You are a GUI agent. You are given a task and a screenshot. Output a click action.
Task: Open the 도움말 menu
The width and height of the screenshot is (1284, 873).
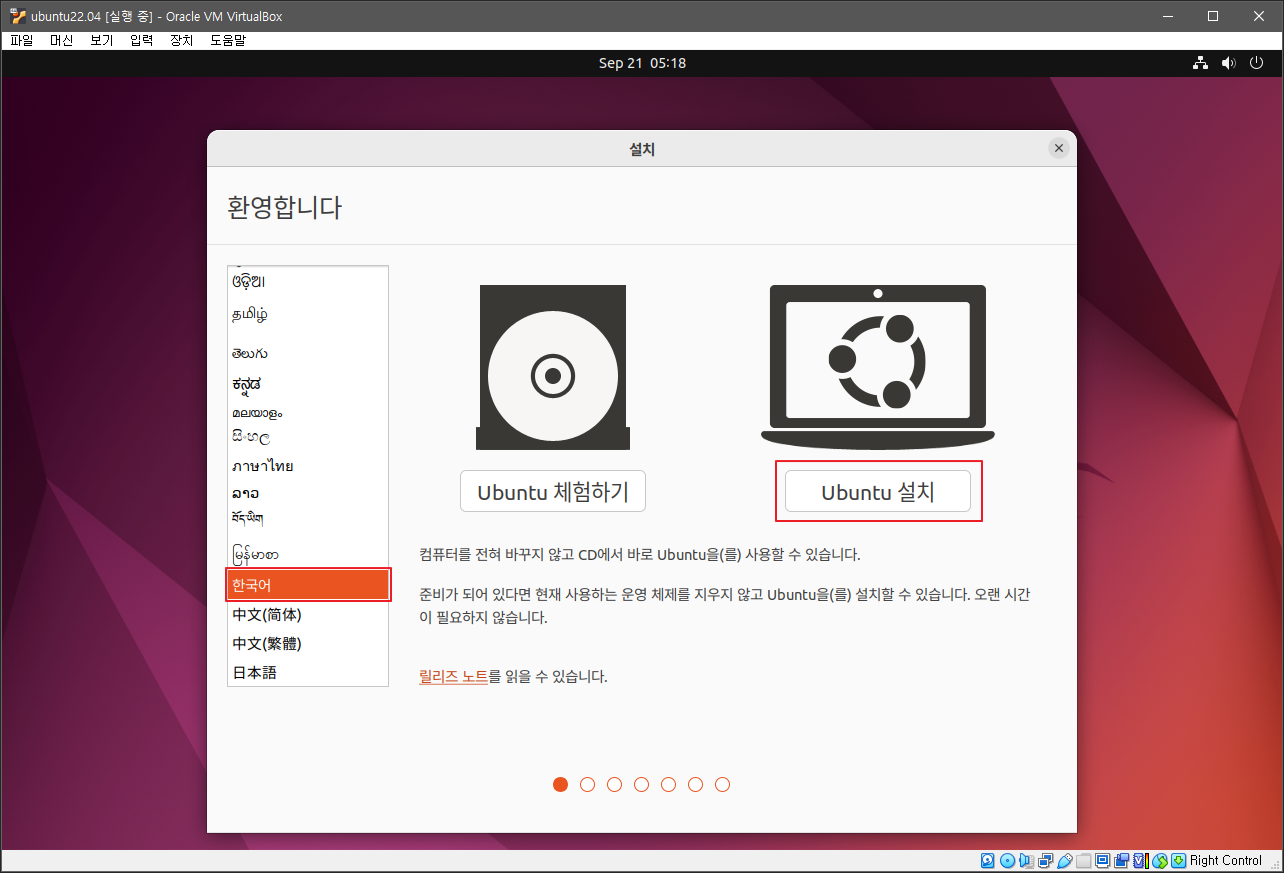[x=228, y=40]
